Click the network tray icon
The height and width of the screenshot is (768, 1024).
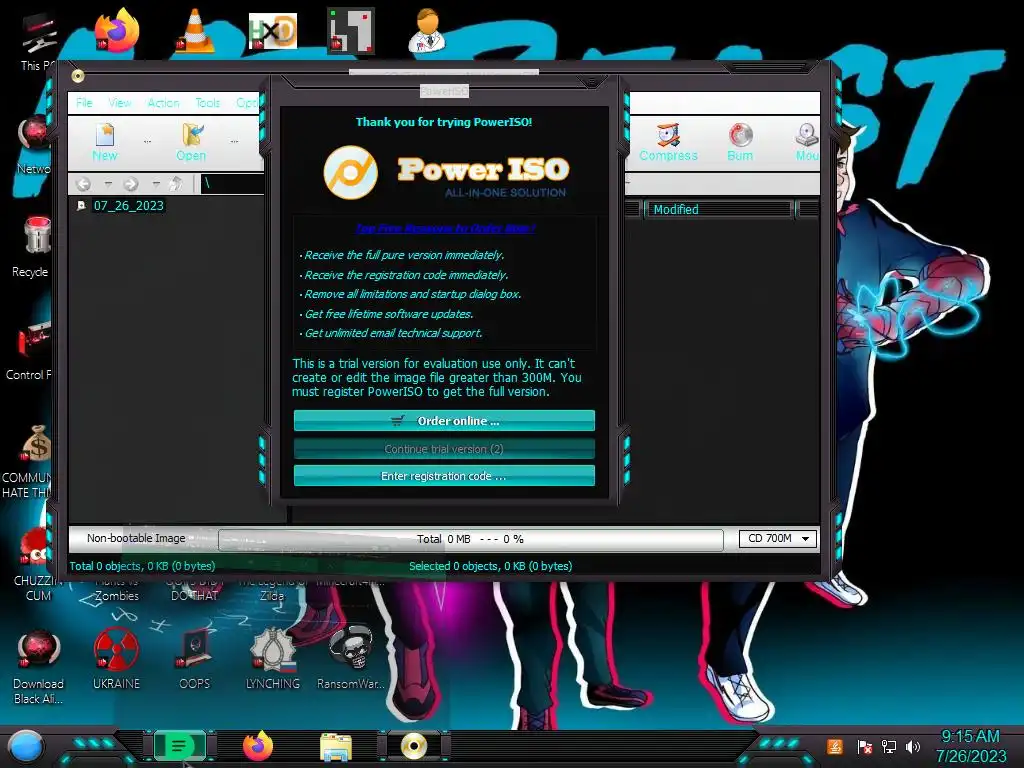889,746
